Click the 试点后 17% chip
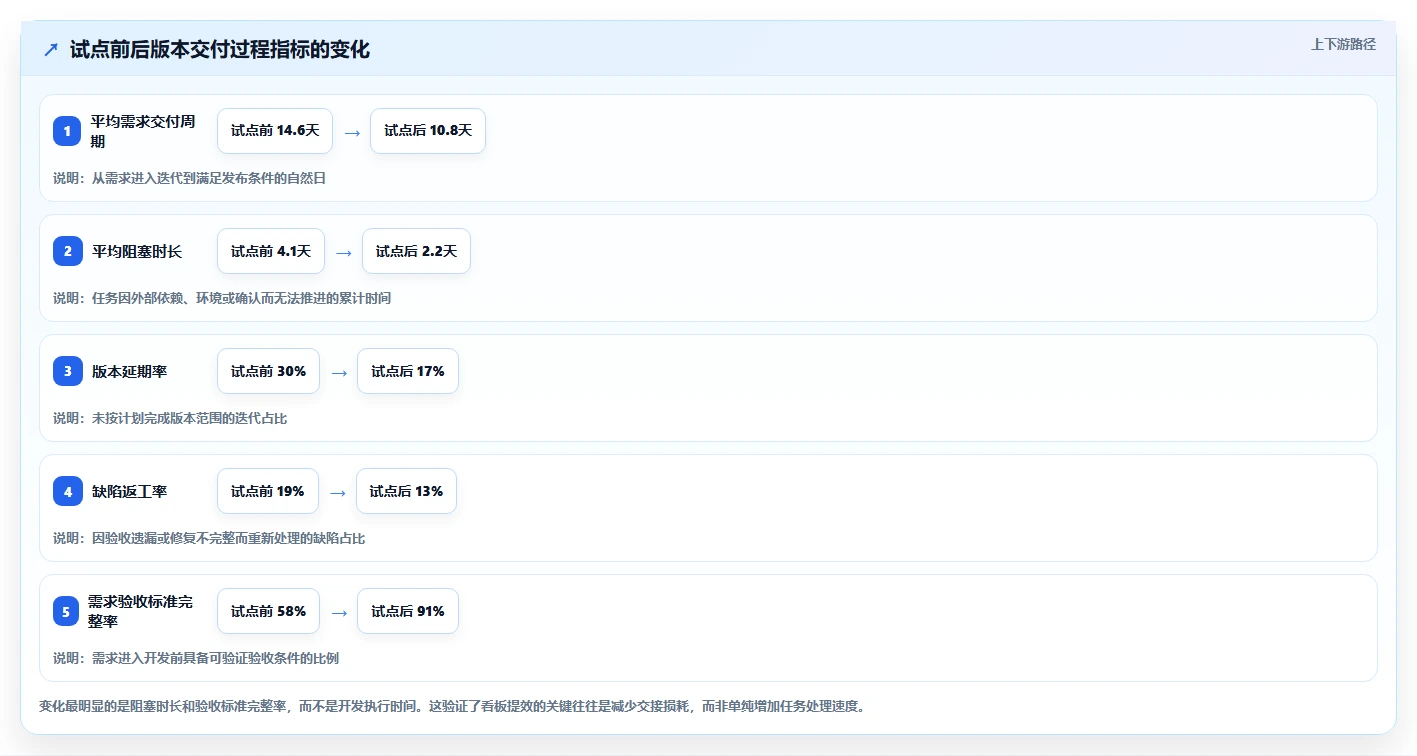This screenshot has width=1417, height=756. coord(408,371)
